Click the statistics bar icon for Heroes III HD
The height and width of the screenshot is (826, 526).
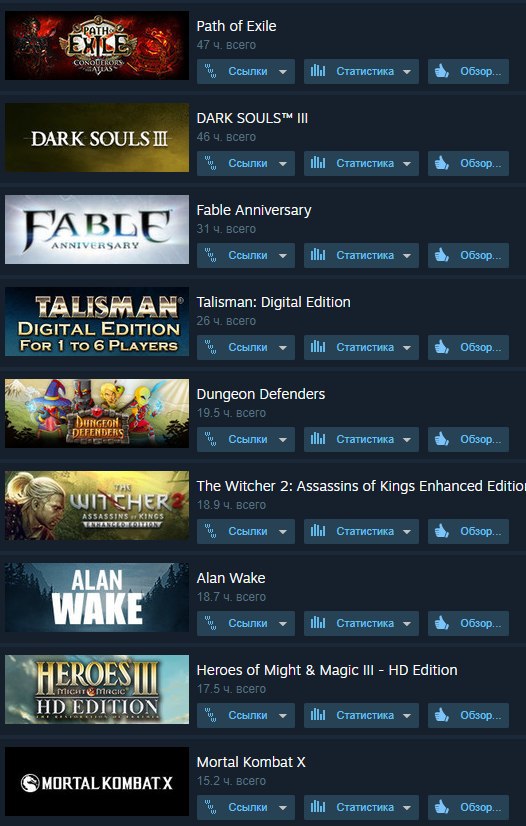tap(317, 715)
